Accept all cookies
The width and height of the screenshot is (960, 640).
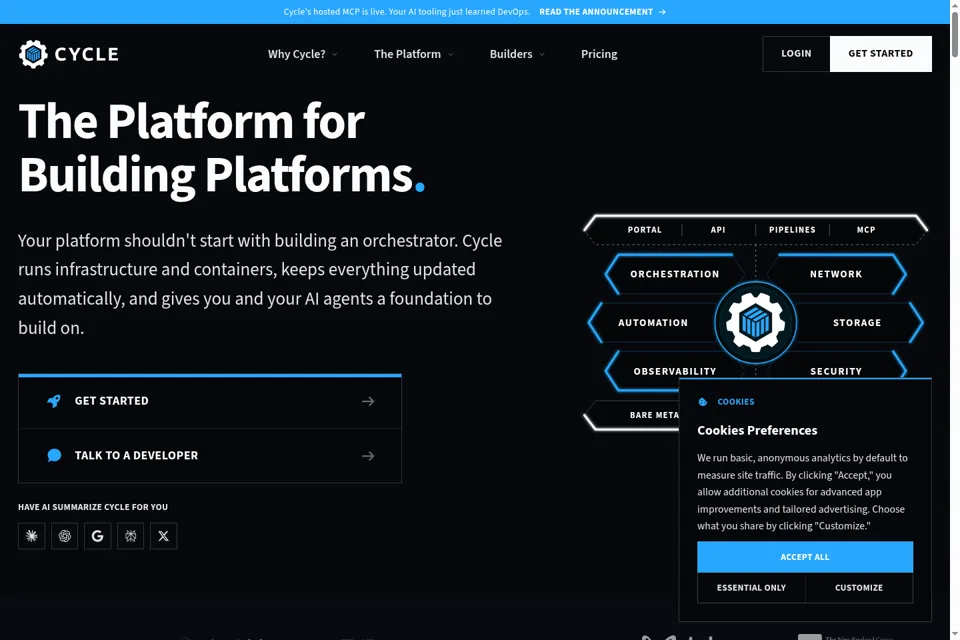coord(804,557)
